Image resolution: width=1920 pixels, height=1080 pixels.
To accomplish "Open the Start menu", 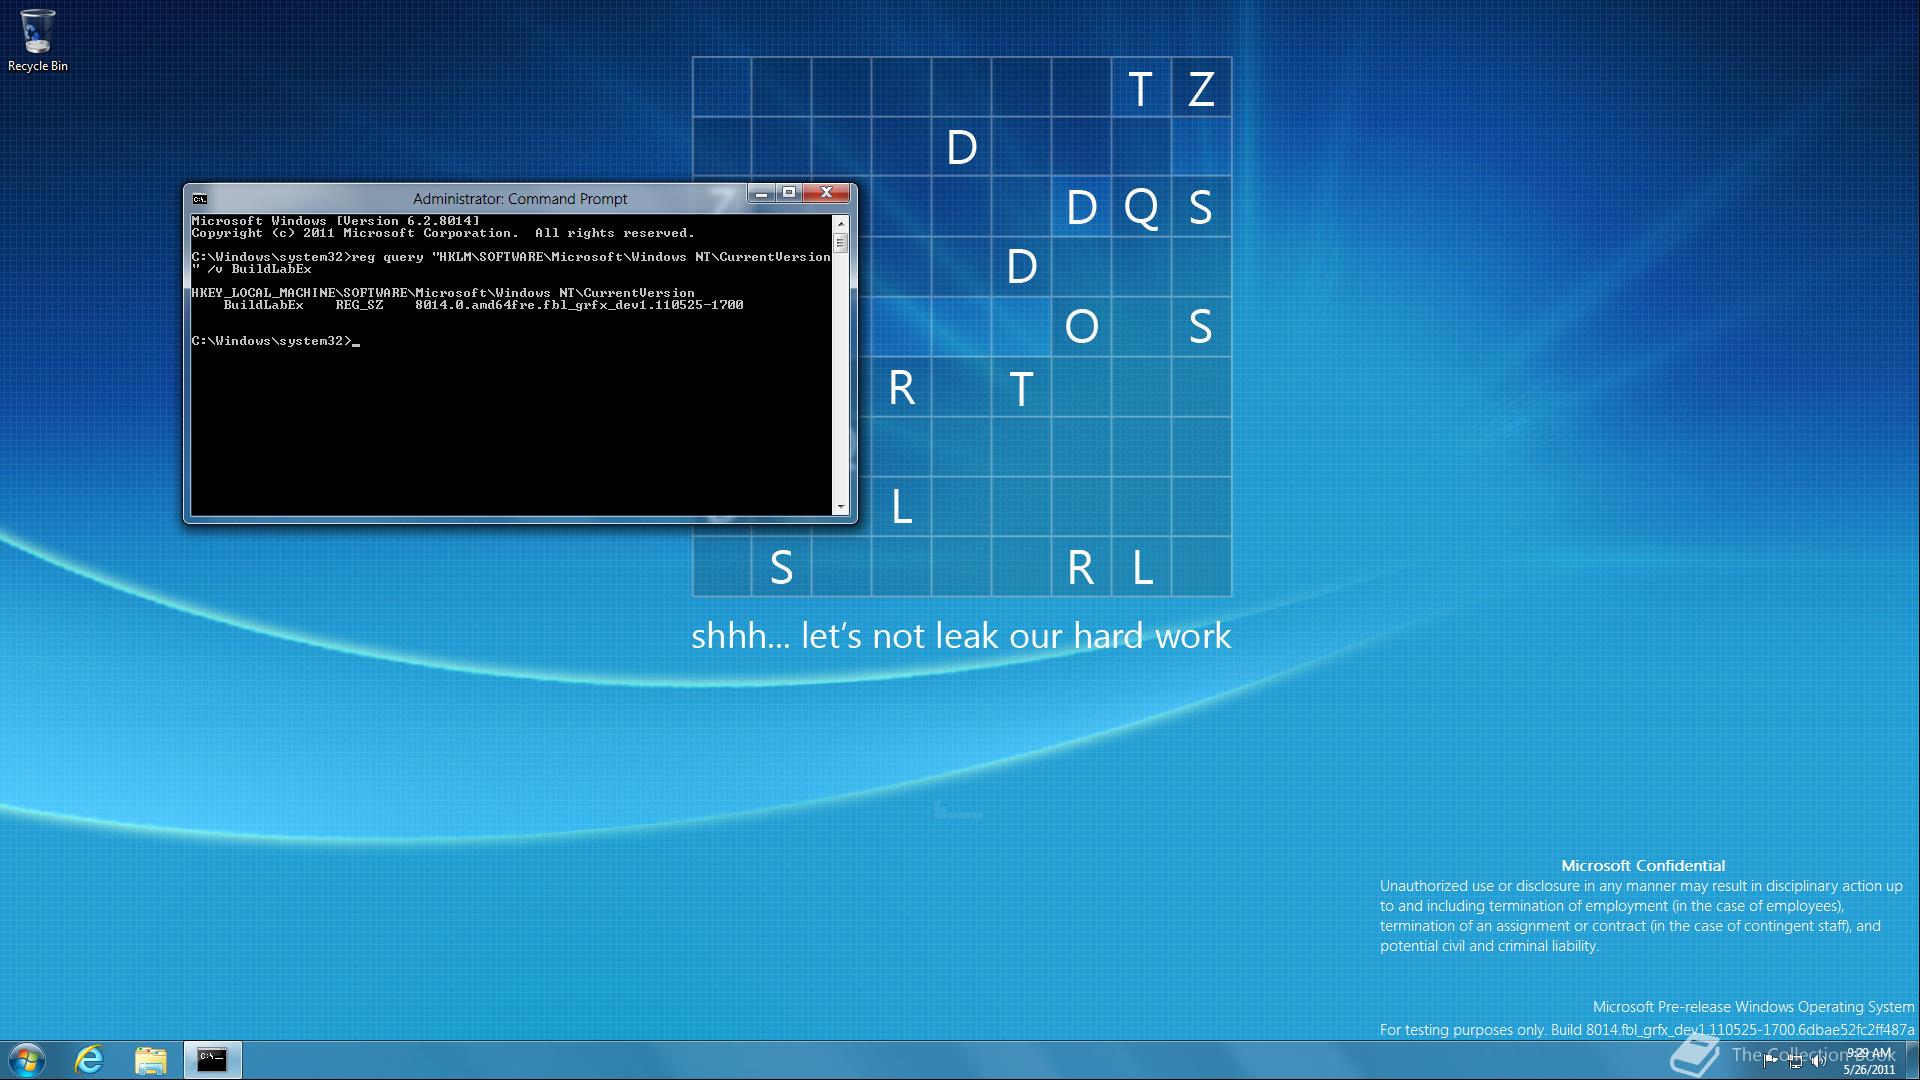I will [x=27, y=1059].
